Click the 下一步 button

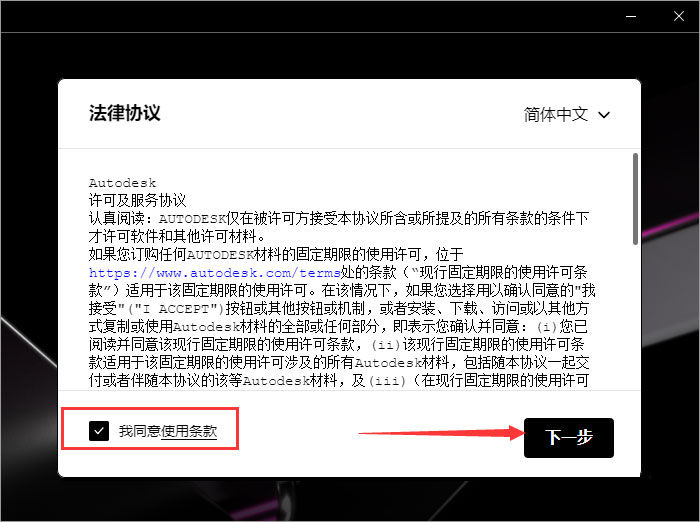click(x=569, y=438)
